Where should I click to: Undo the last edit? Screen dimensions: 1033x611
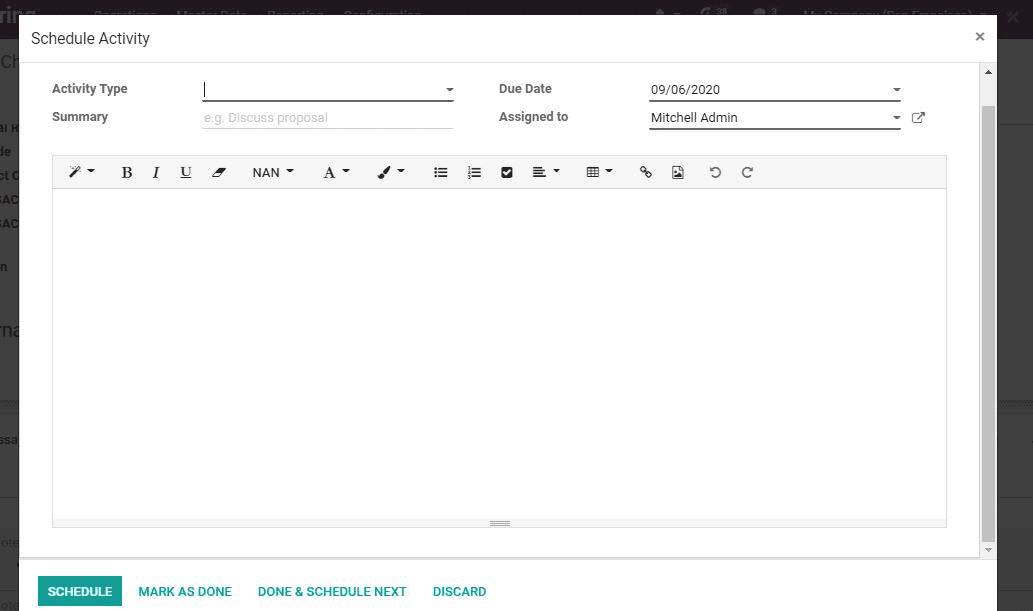(715, 172)
